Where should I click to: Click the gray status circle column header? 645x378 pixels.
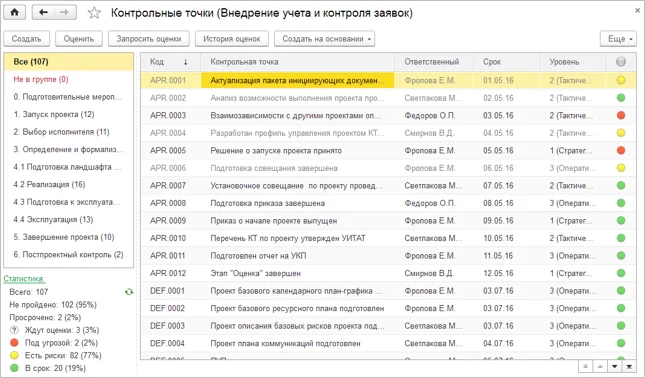[x=621, y=62]
